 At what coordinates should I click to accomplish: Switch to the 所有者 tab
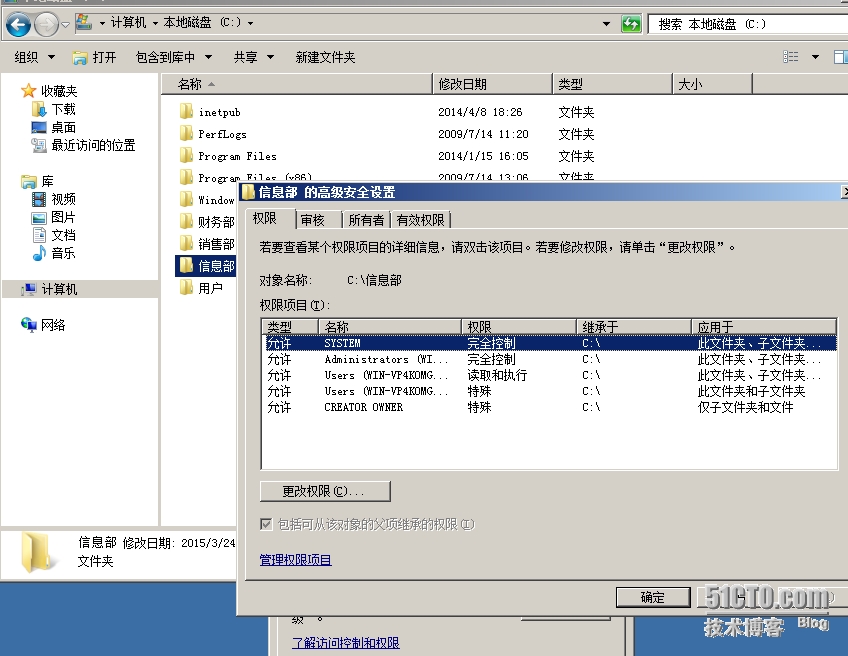pos(366,220)
